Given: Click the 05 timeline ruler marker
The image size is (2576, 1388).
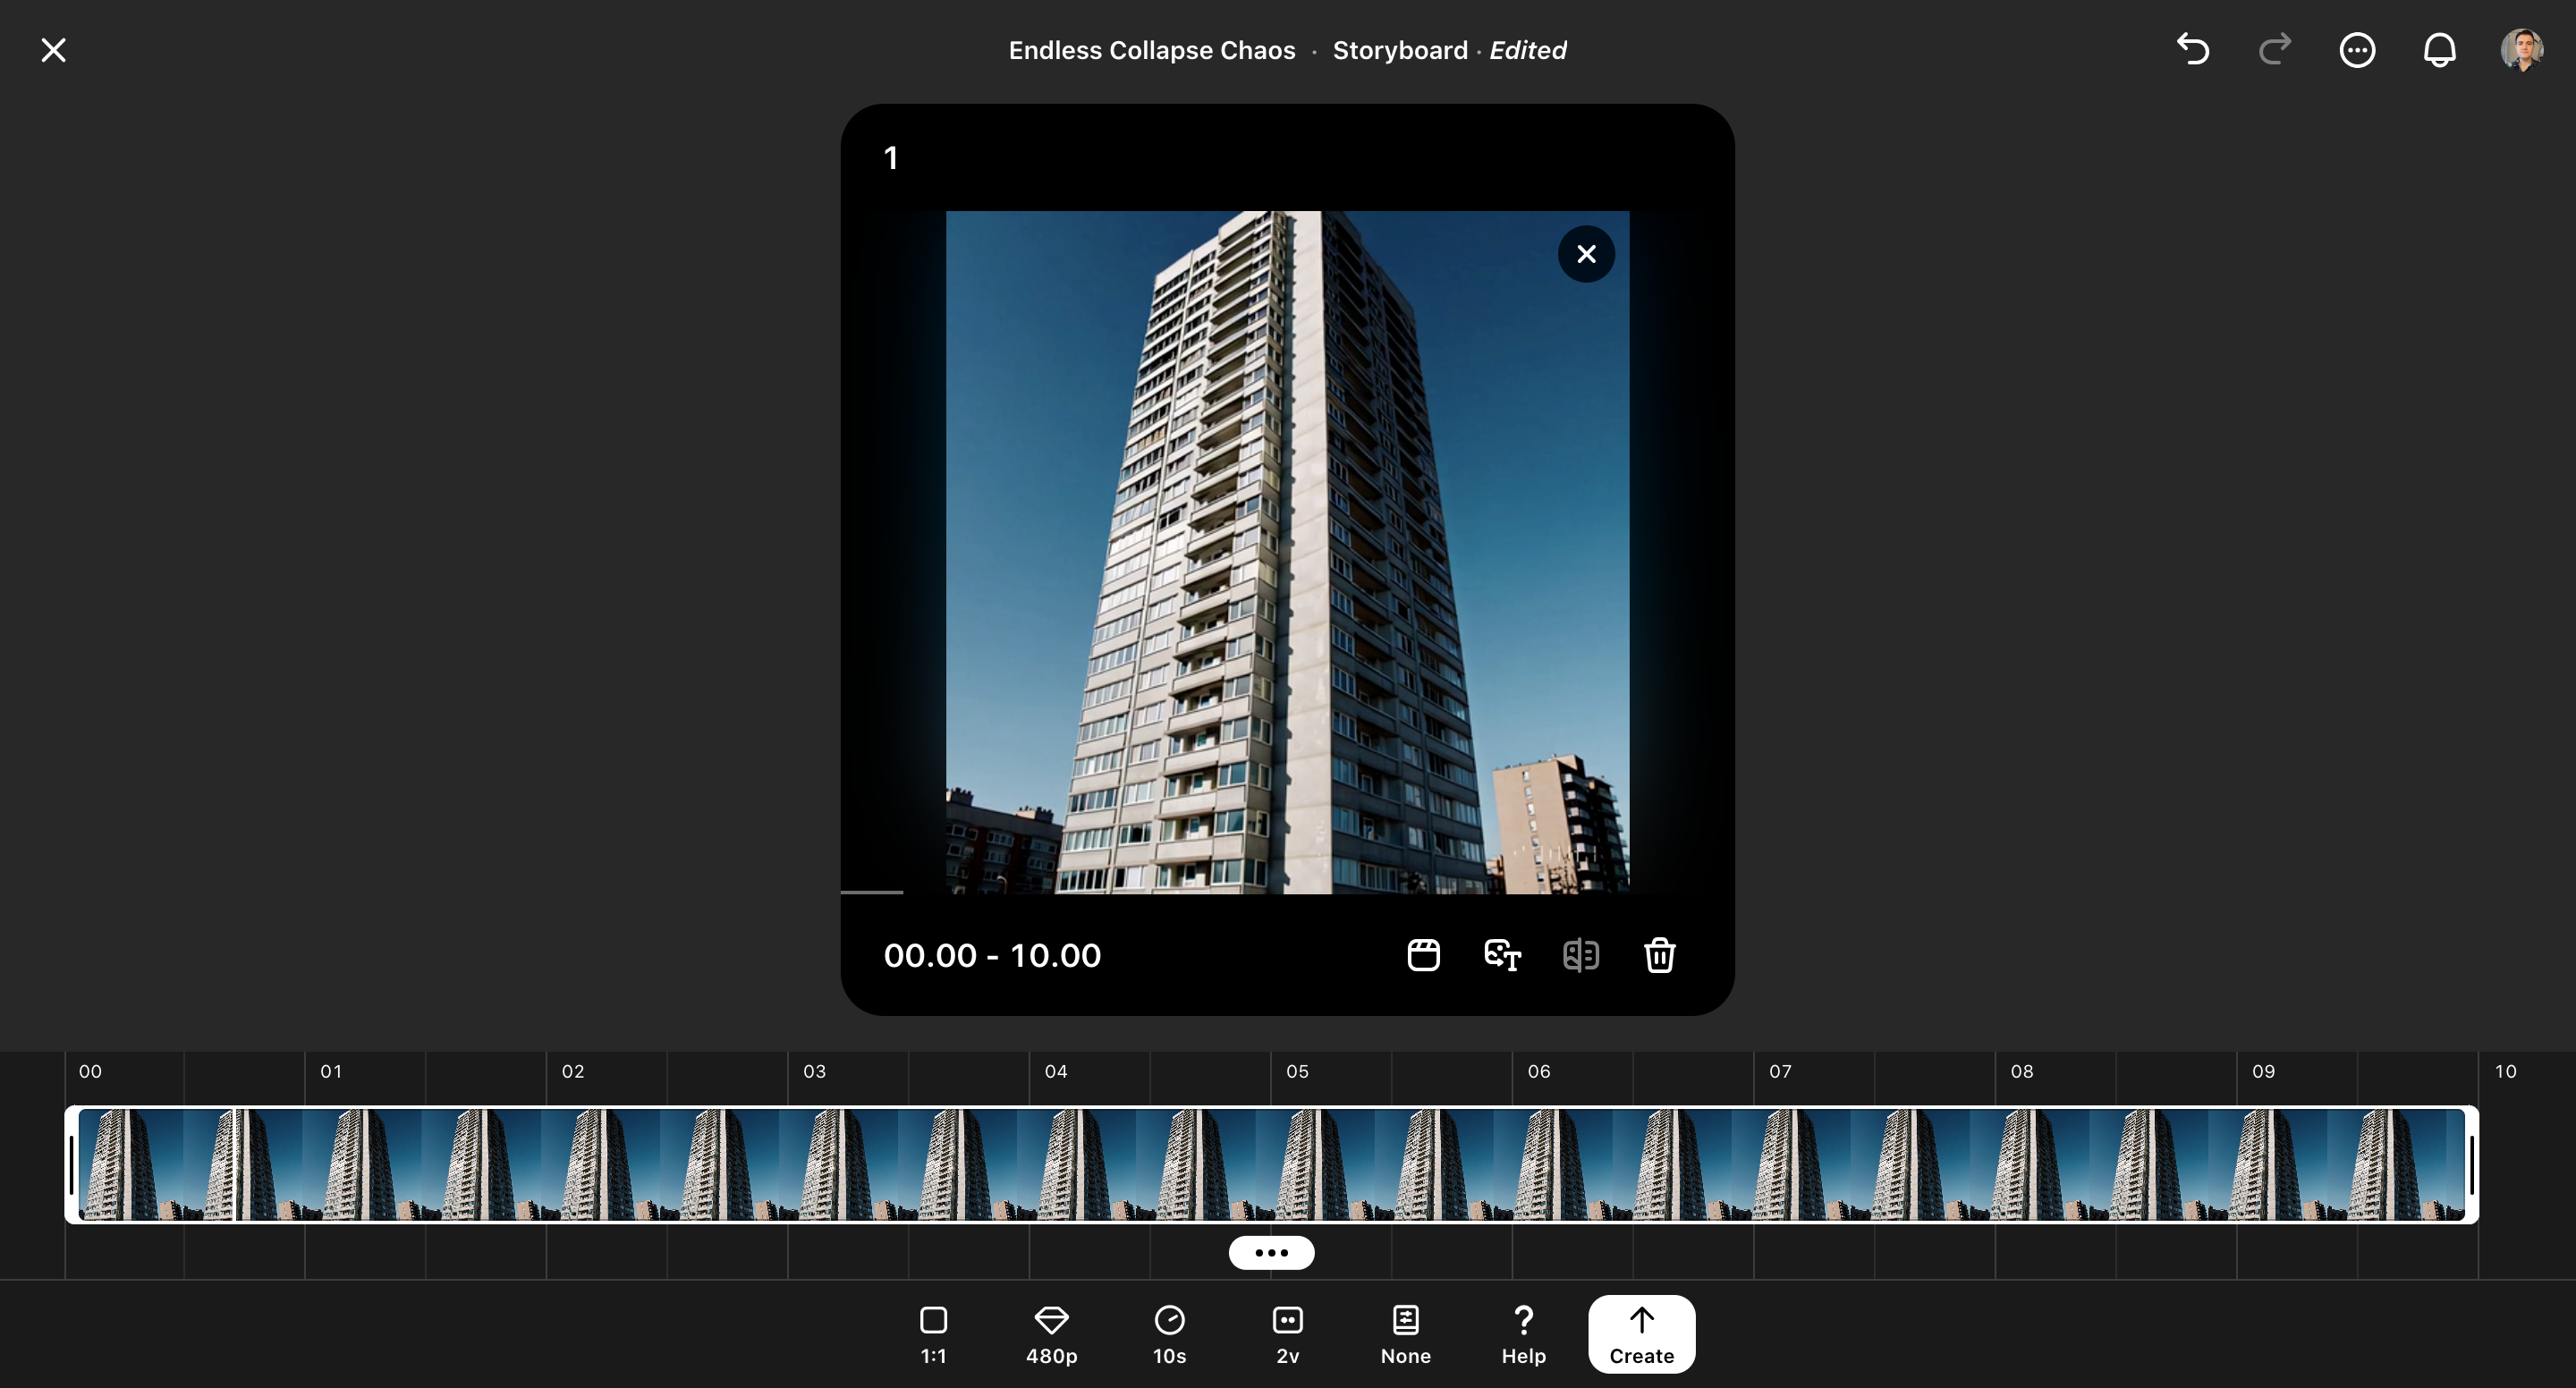Looking at the screenshot, I should pos(1297,1071).
